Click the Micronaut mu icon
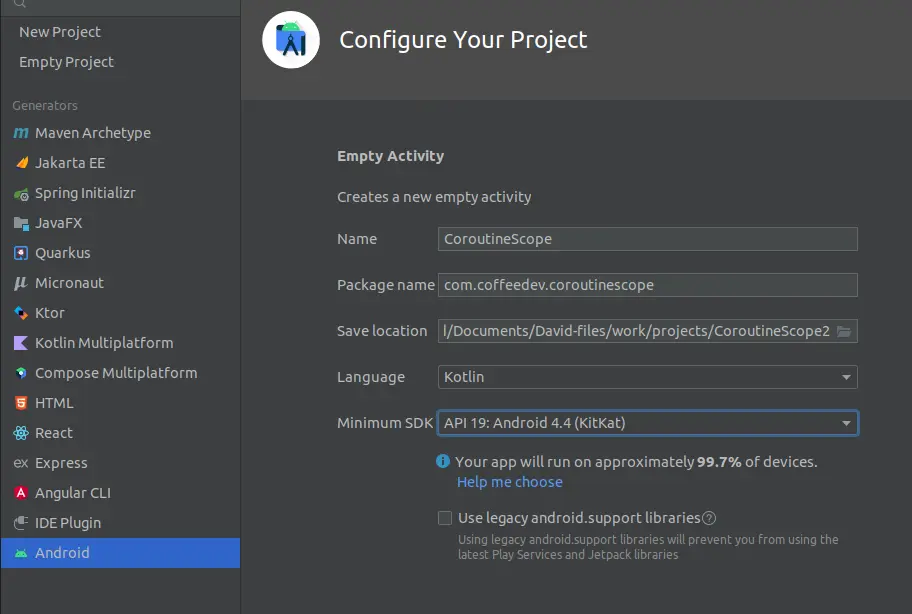 pos(21,283)
